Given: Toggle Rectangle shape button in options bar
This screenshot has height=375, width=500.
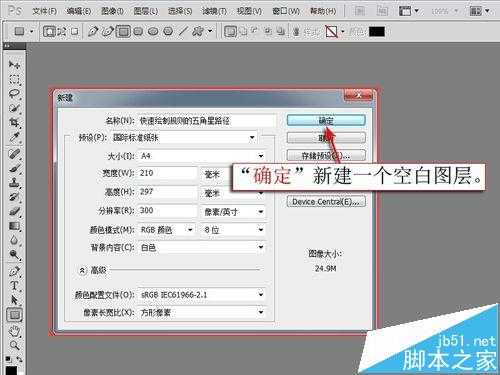Looking at the screenshot, I should (x=123, y=32).
